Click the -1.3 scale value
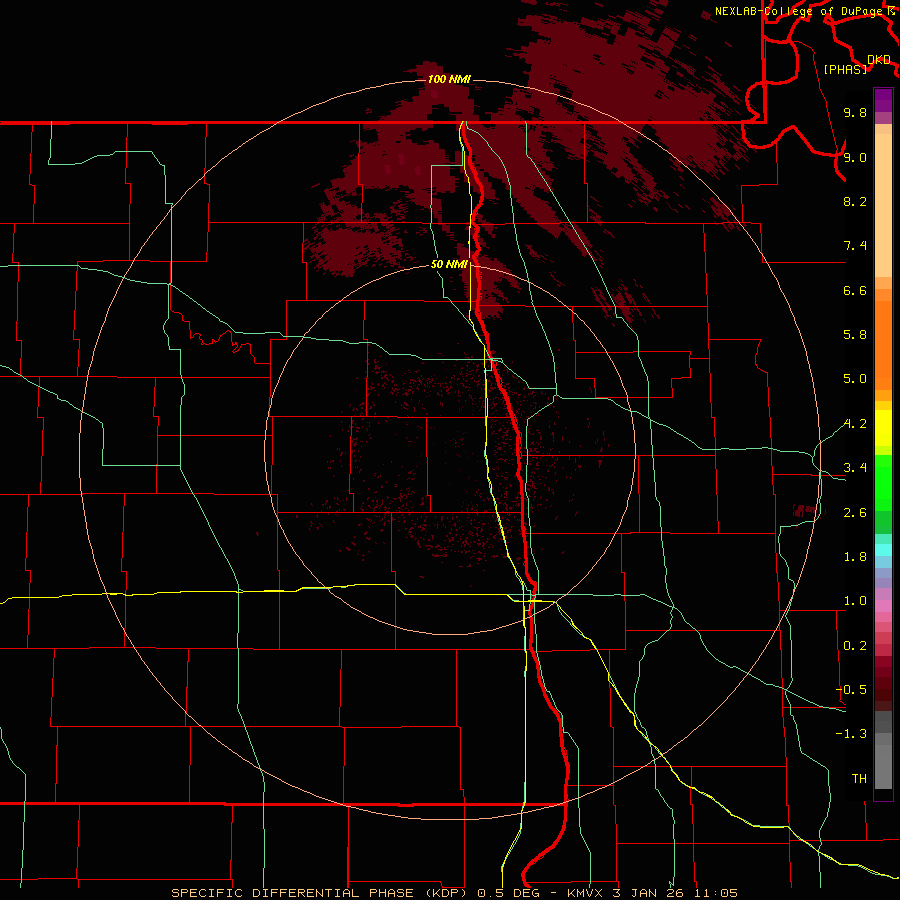 [x=851, y=734]
